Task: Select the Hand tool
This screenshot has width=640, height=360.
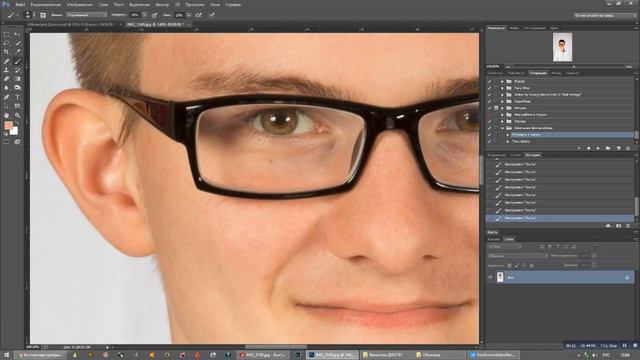Action: pos(7,116)
